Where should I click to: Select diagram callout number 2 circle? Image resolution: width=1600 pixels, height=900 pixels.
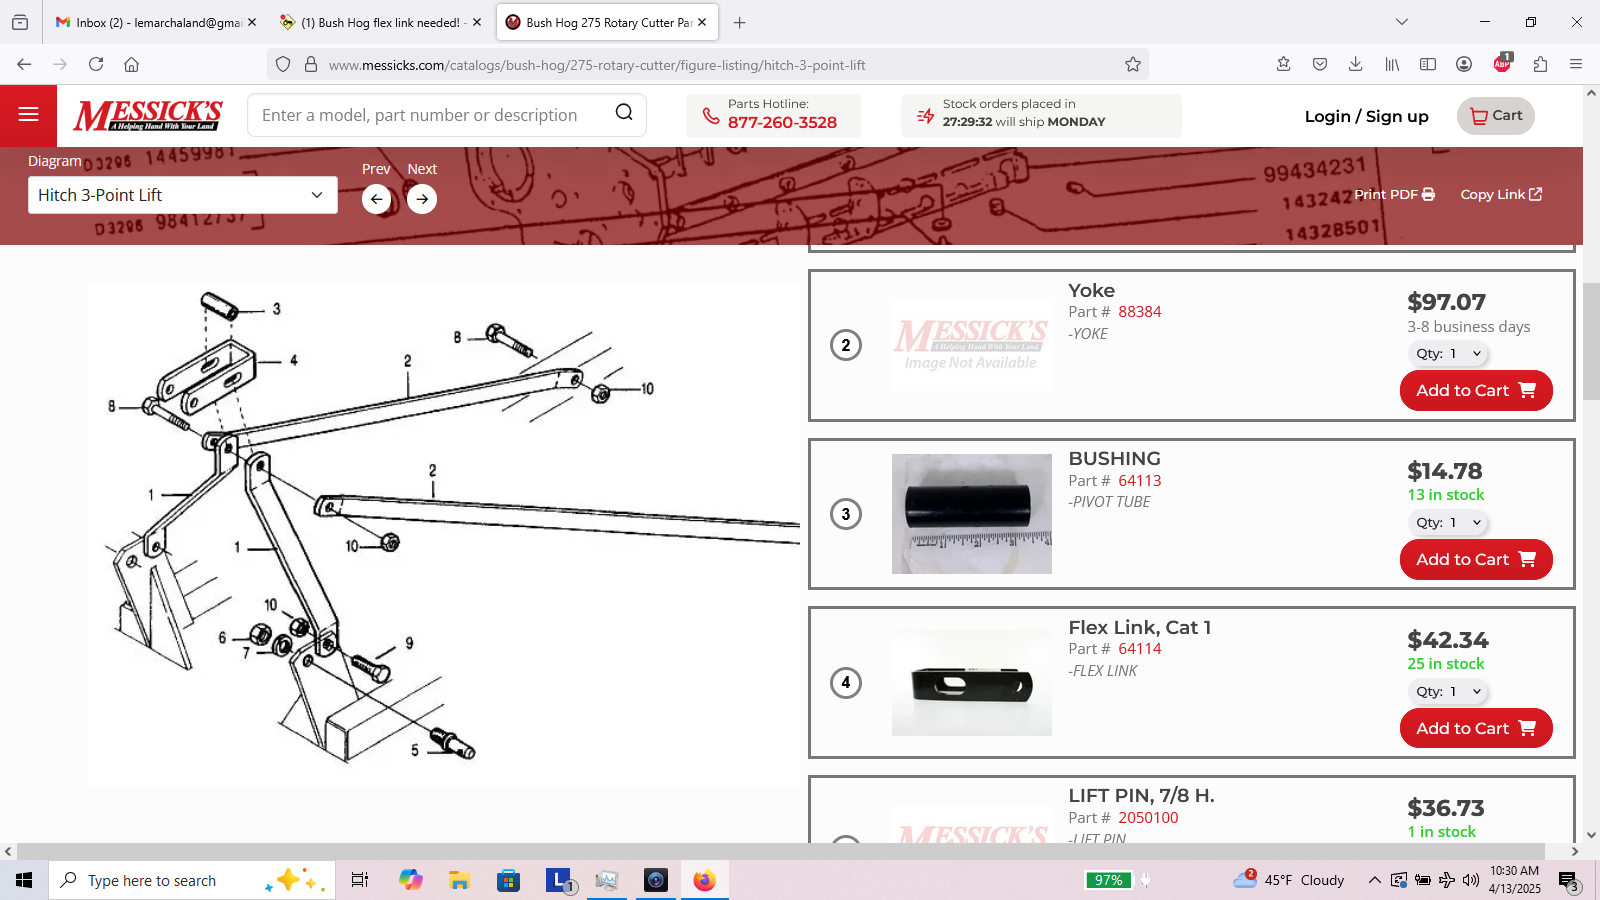pos(846,345)
